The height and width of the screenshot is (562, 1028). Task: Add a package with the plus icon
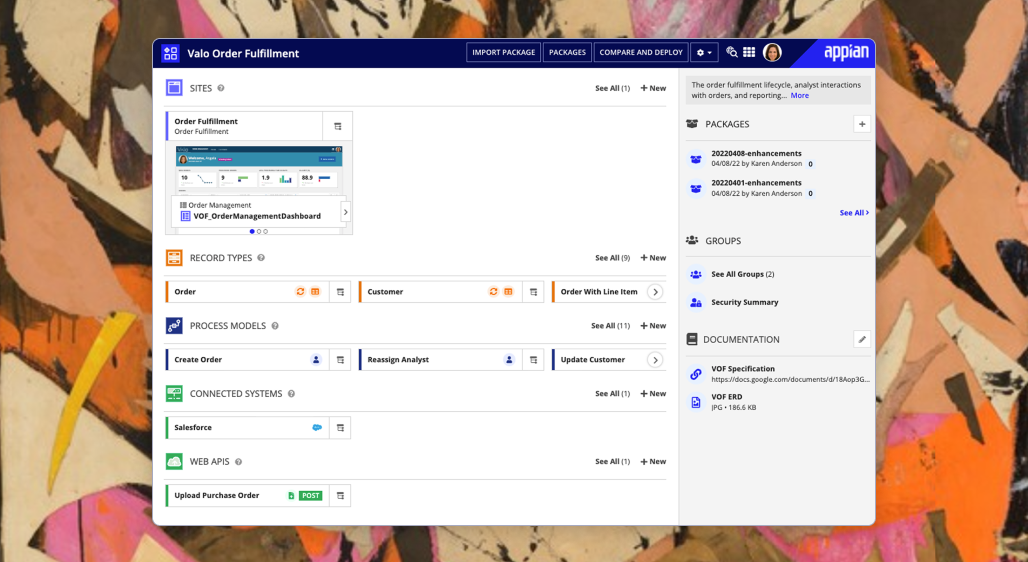tap(862, 124)
